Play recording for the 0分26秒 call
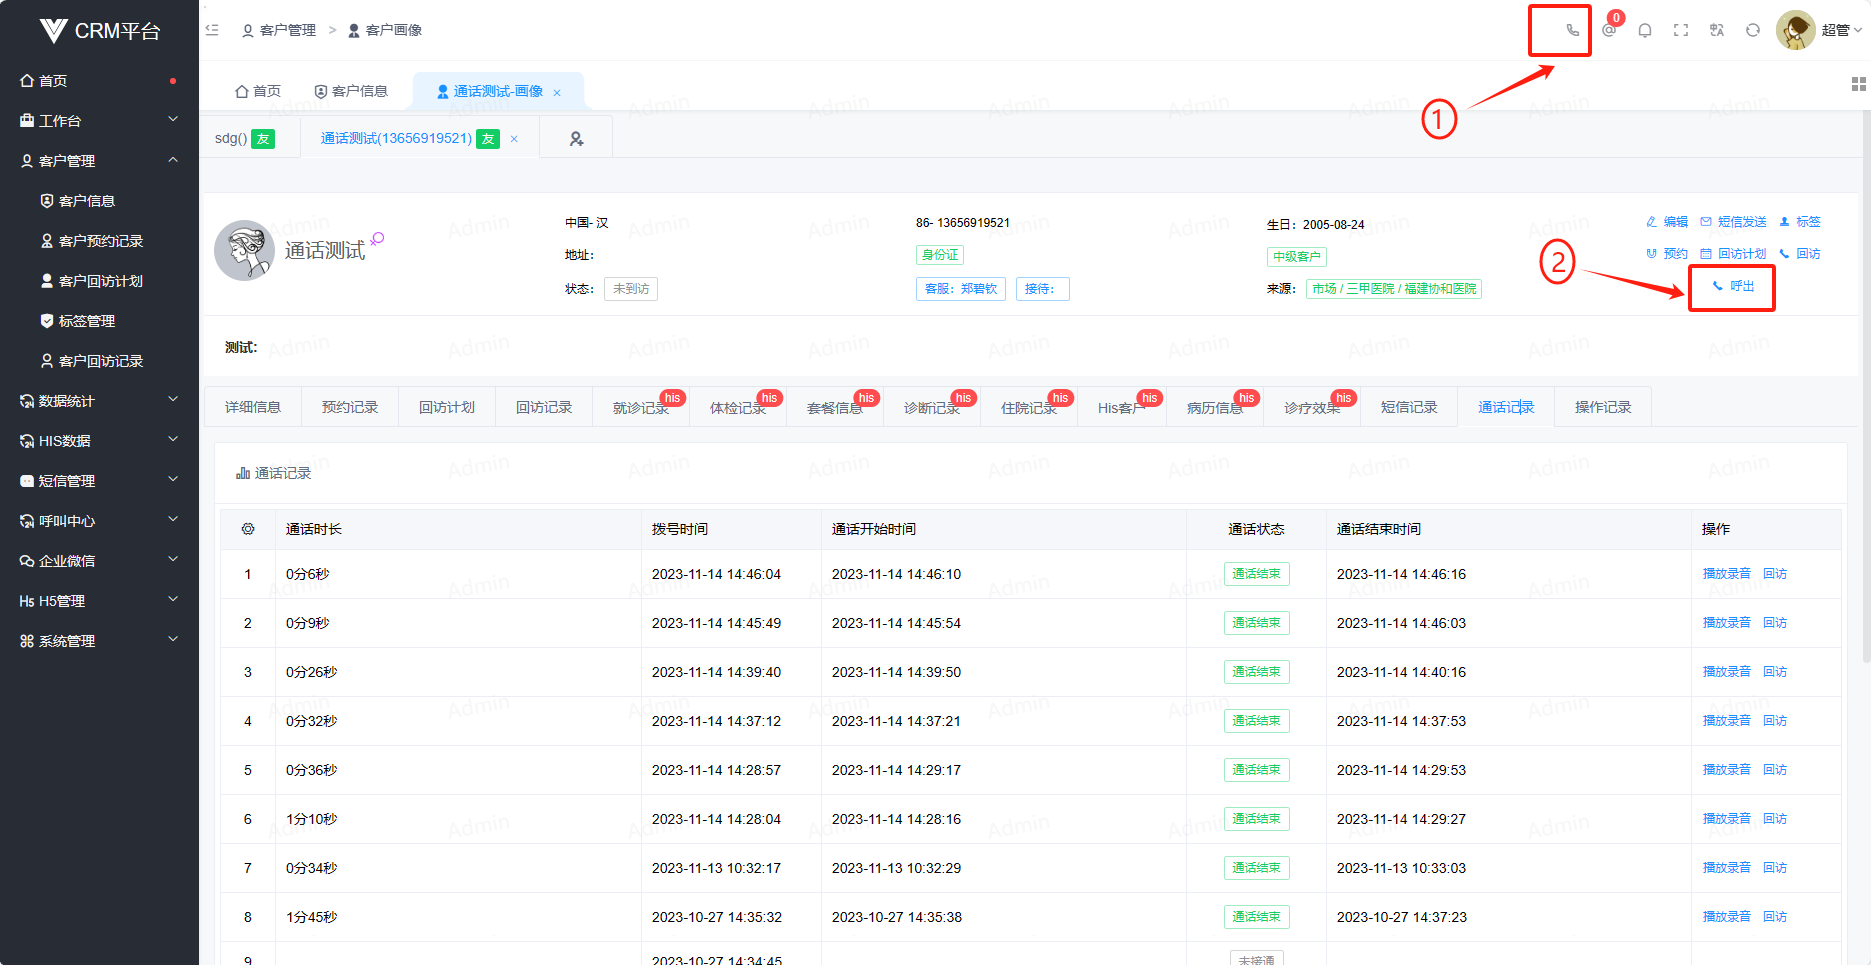The width and height of the screenshot is (1871, 965). coord(1727,672)
